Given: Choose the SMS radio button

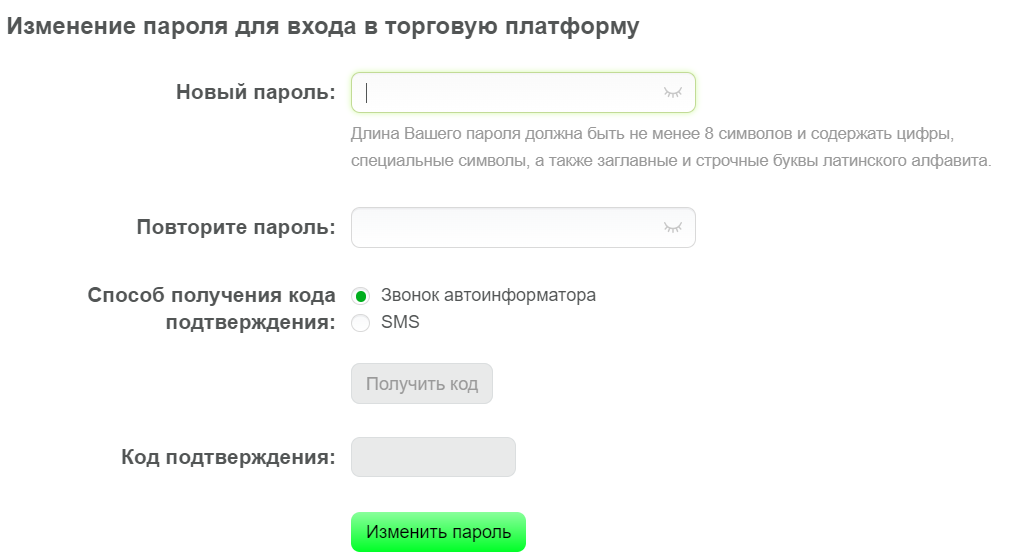Looking at the screenshot, I should pyautogui.click(x=360, y=323).
